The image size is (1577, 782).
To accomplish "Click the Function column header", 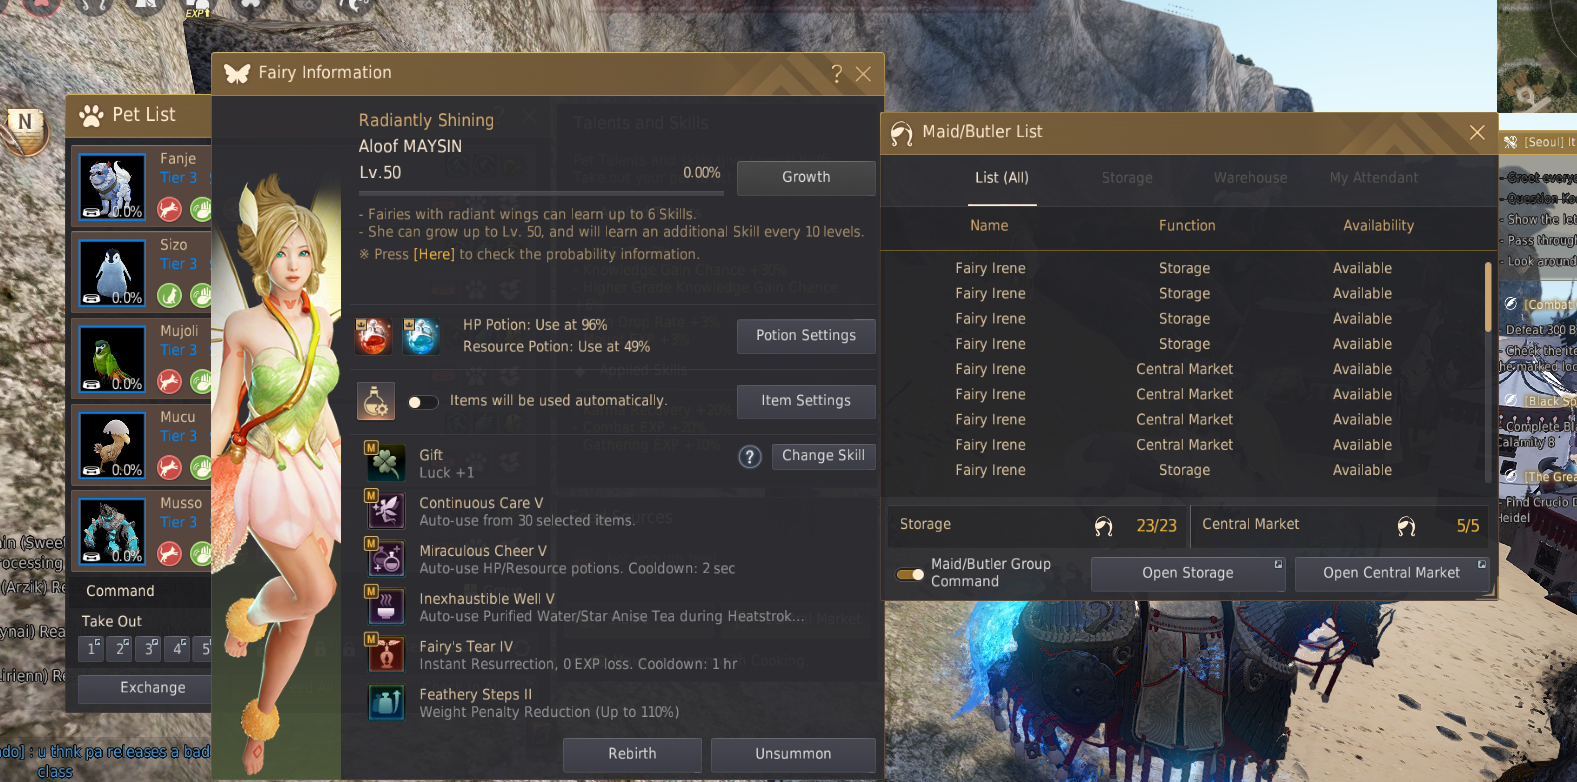I will (1187, 226).
